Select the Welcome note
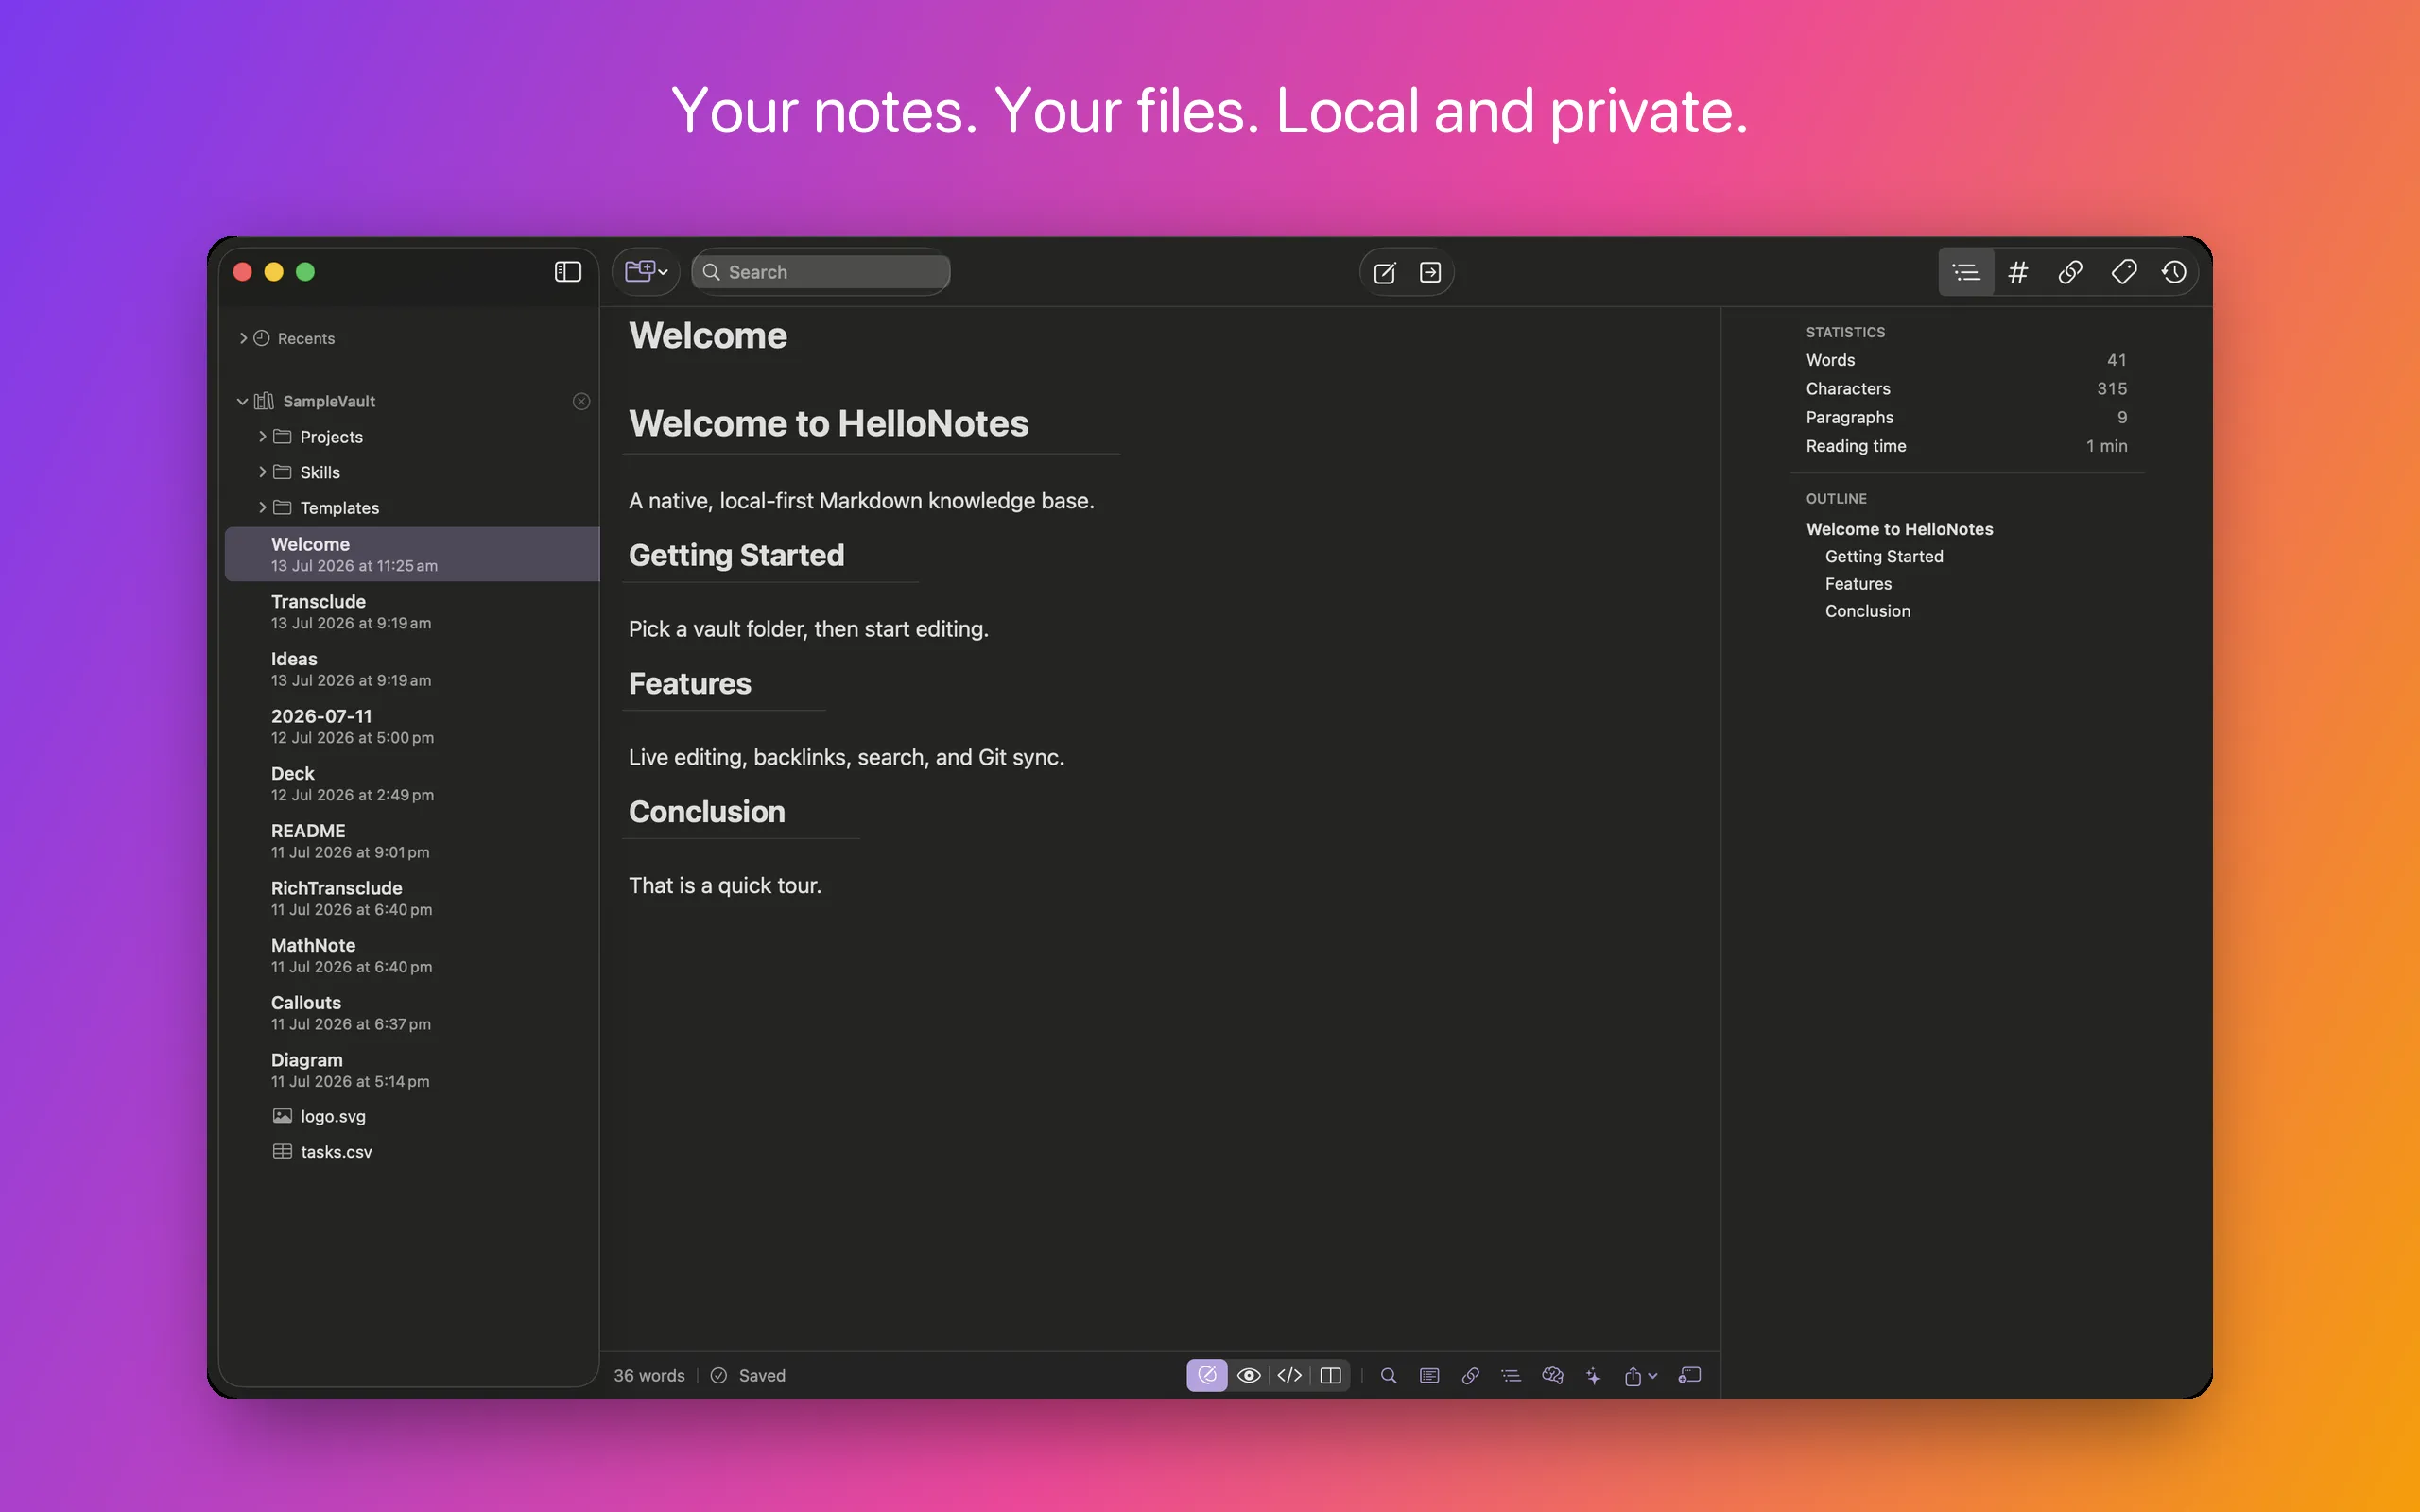This screenshot has height=1512, width=2420. click(x=412, y=554)
